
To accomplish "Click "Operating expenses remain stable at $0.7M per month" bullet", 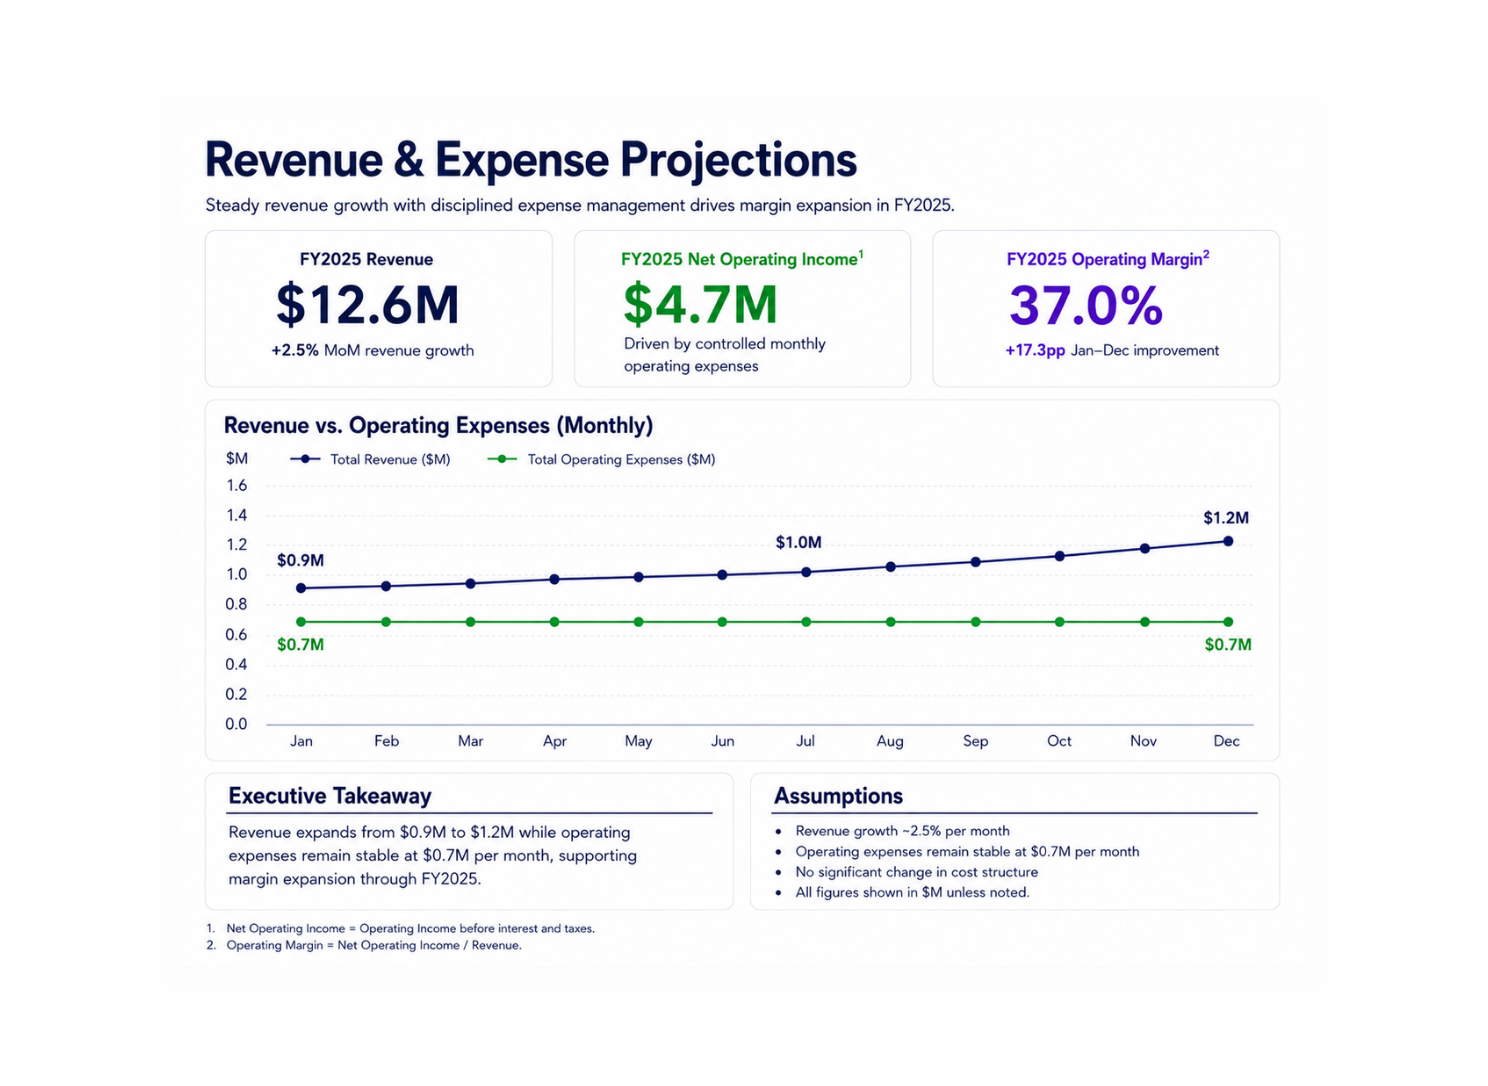I will pyautogui.click(x=967, y=852).
